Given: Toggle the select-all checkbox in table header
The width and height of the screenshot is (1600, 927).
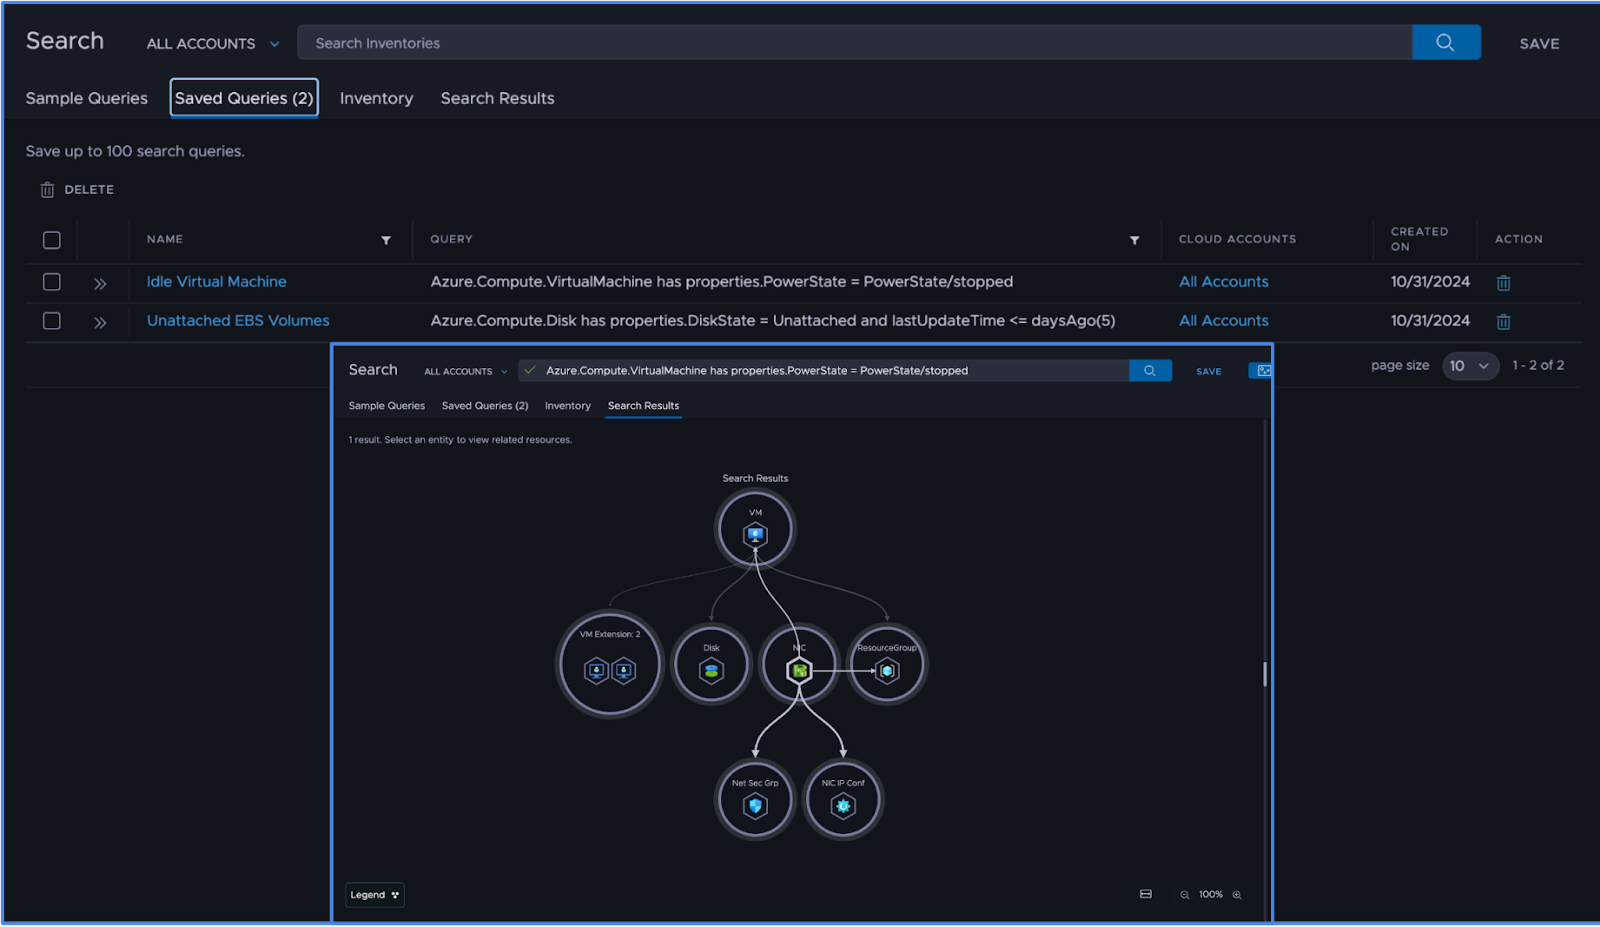Looking at the screenshot, I should tap(52, 240).
